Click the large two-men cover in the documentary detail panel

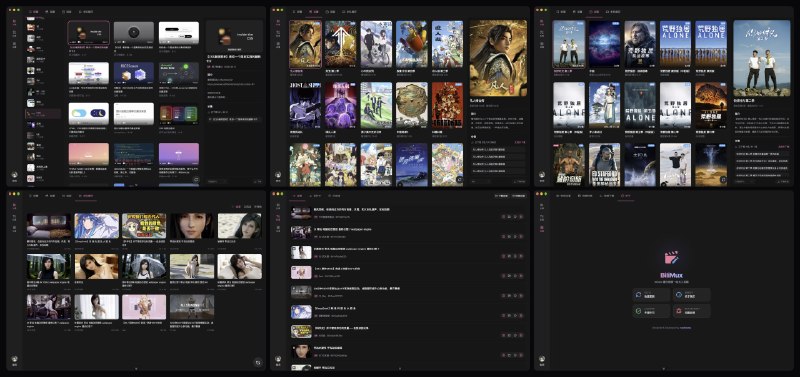(x=762, y=58)
